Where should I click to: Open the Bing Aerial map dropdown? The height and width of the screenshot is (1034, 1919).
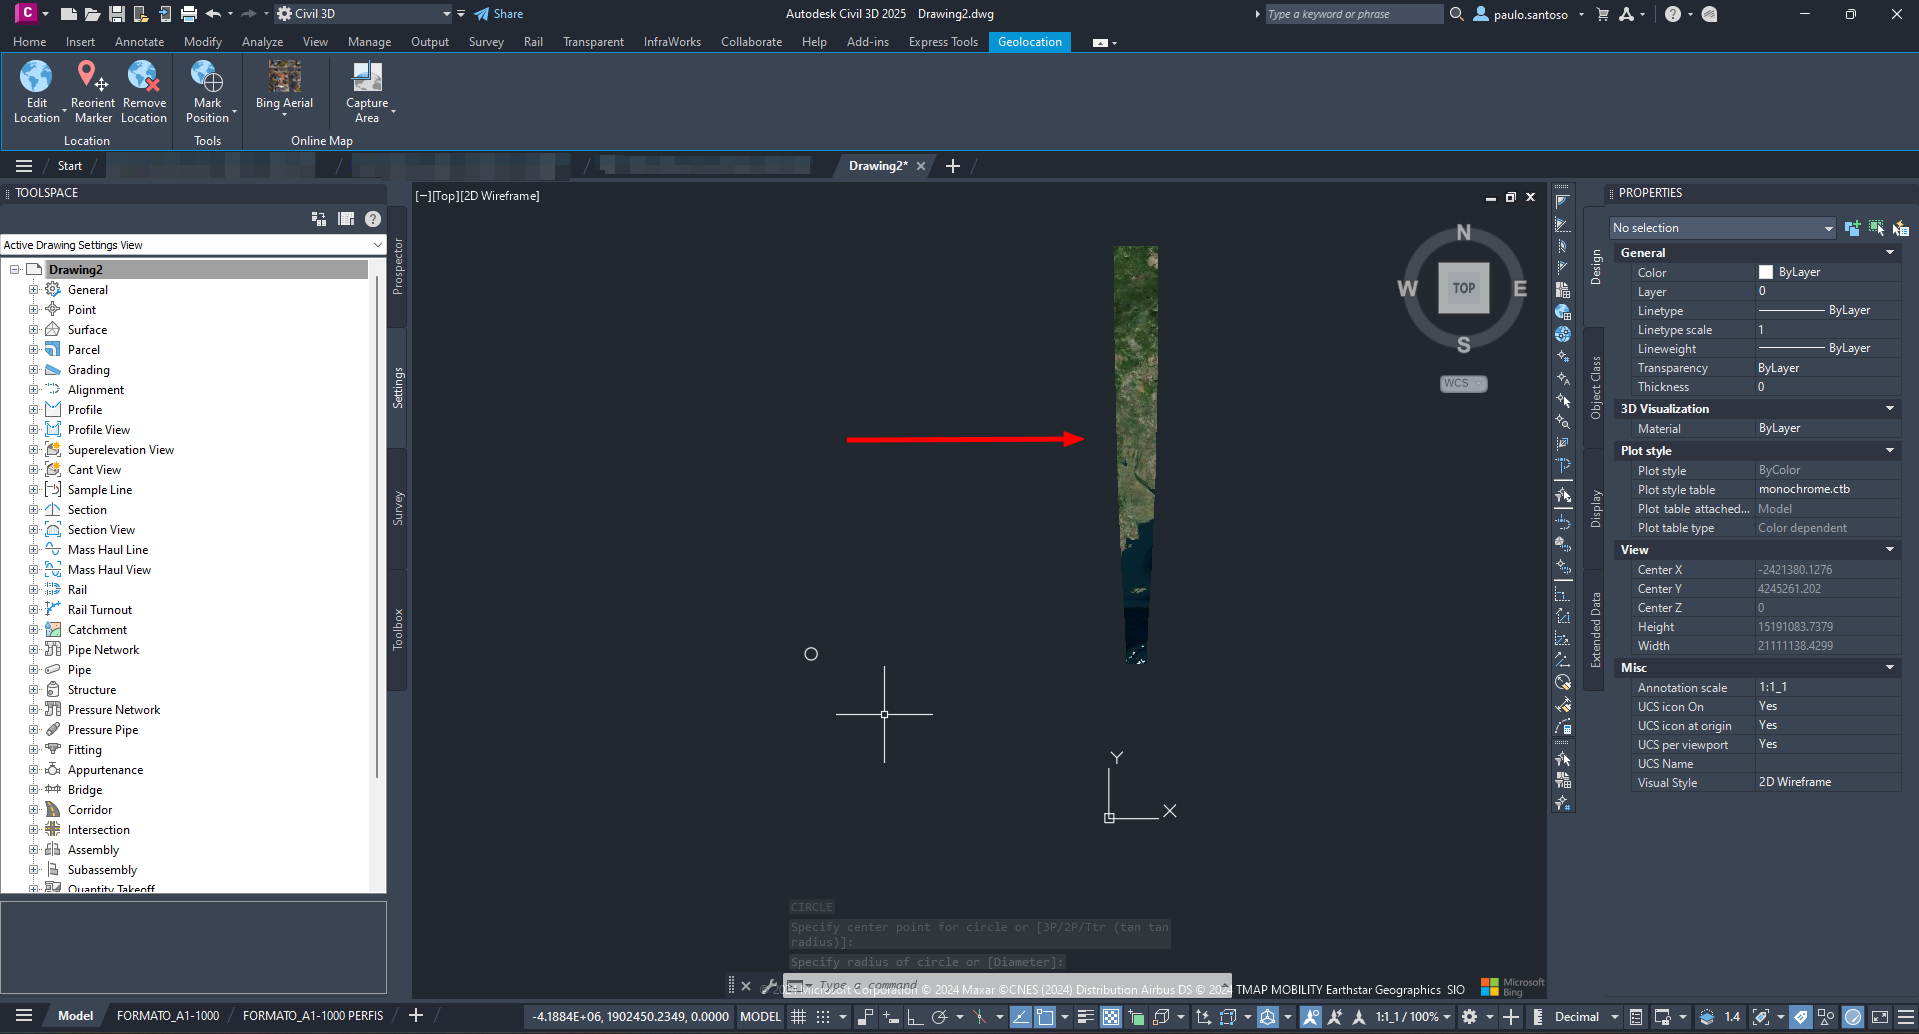[x=284, y=115]
